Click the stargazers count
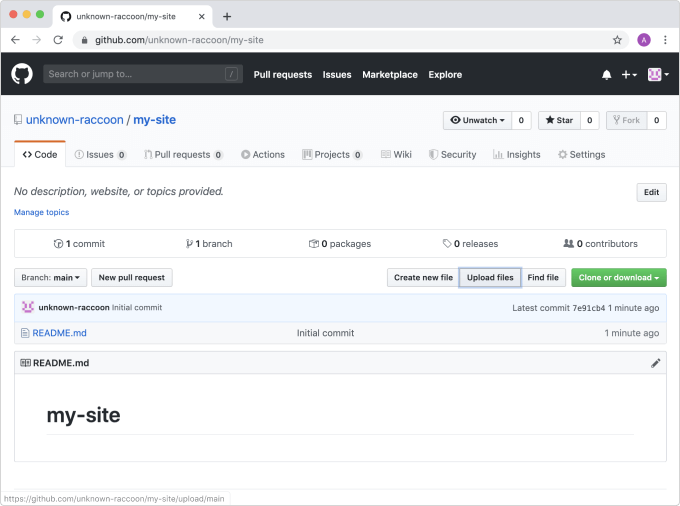 pyautogui.click(x=589, y=120)
